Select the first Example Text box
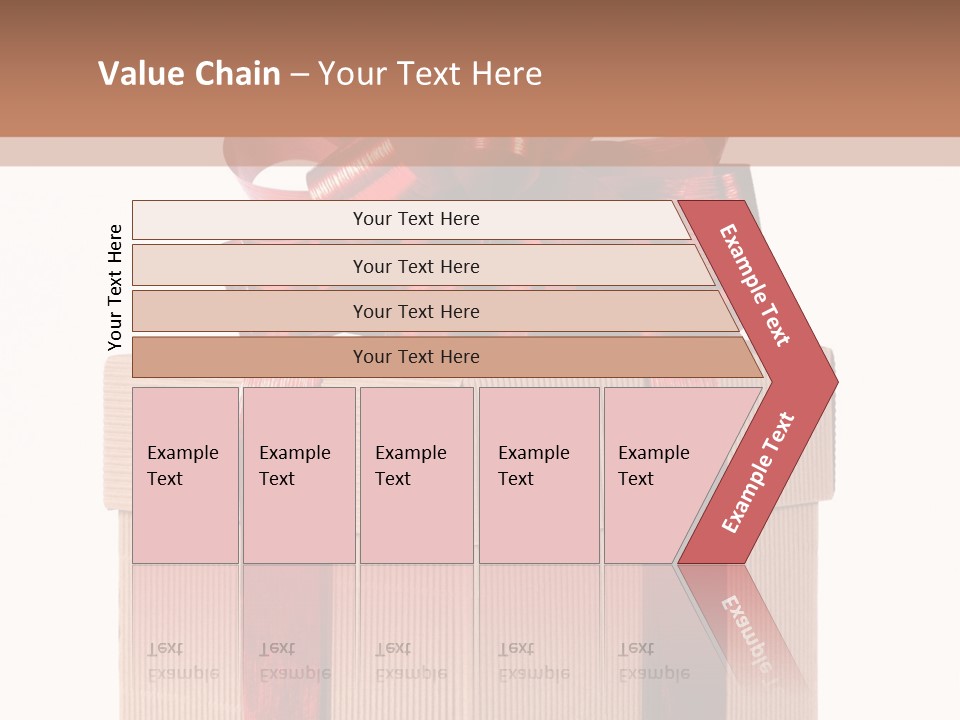This screenshot has width=960, height=720. click(x=185, y=475)
